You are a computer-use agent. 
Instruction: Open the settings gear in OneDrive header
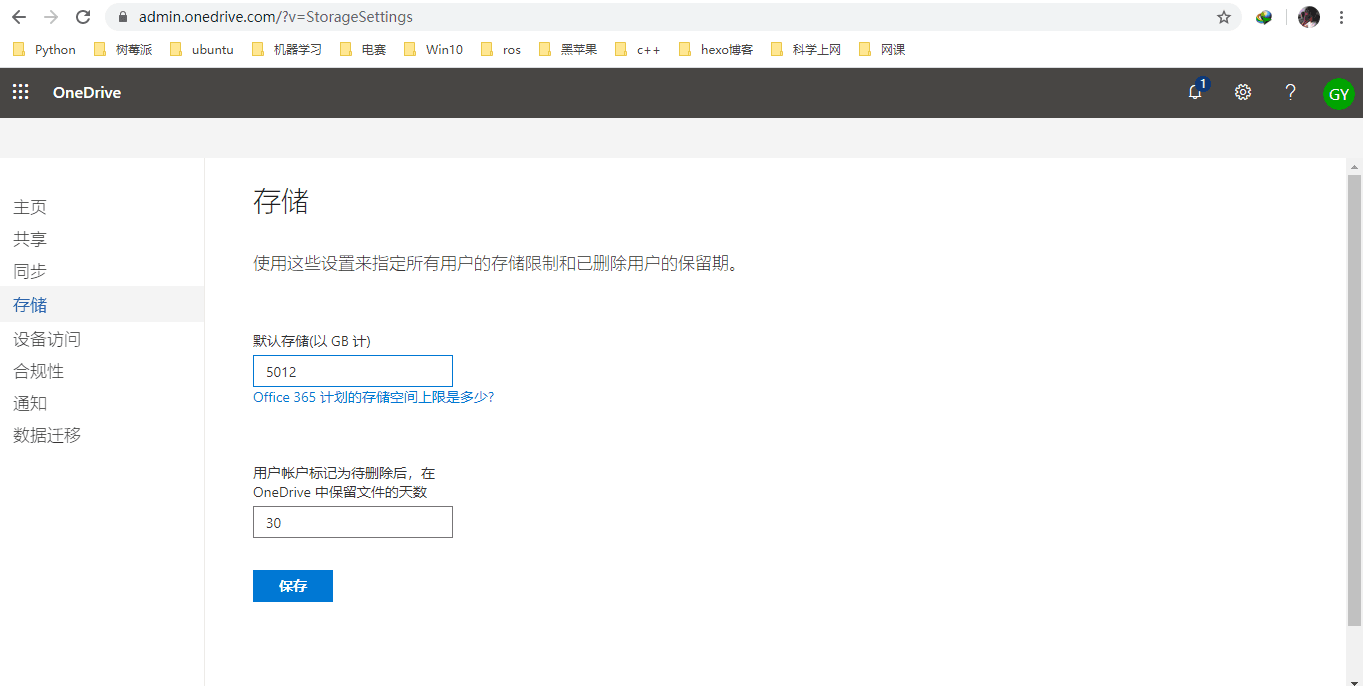[x=1243, y=92]
